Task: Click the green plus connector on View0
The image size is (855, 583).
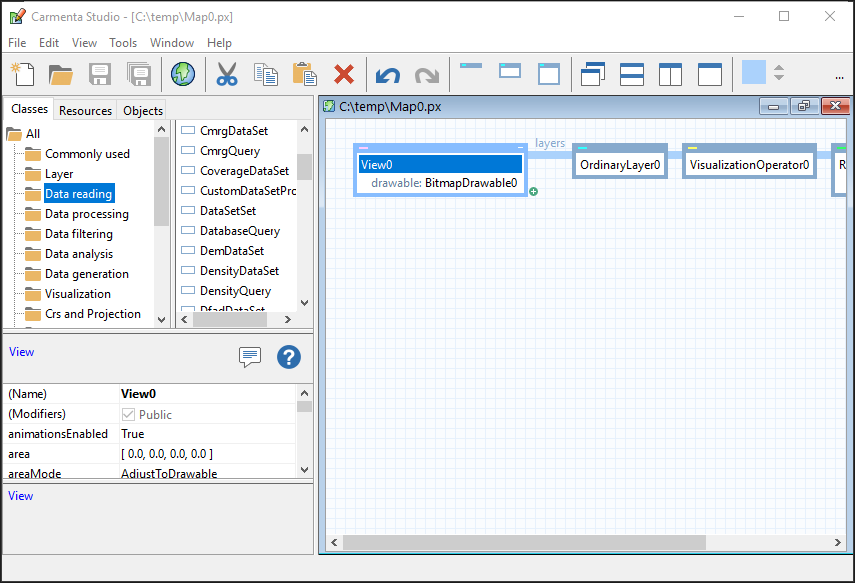Action: (533, 191)
